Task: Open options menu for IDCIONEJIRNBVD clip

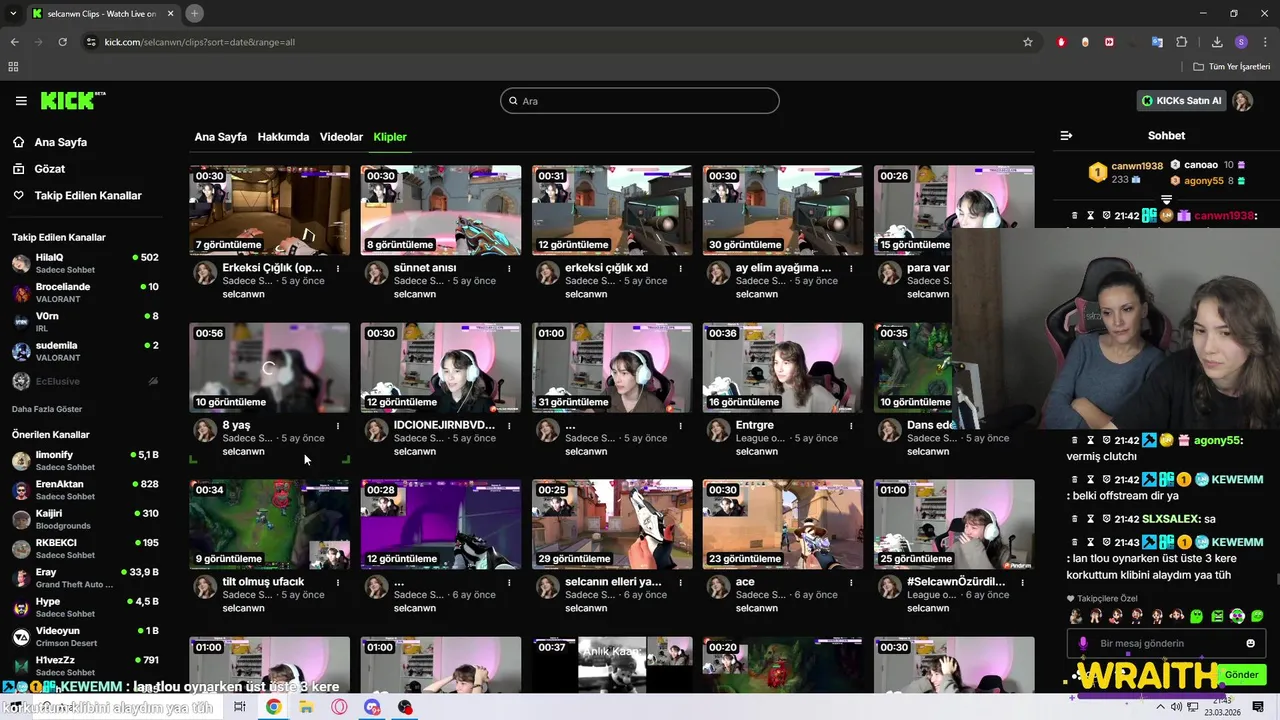Action: point(509,425)
